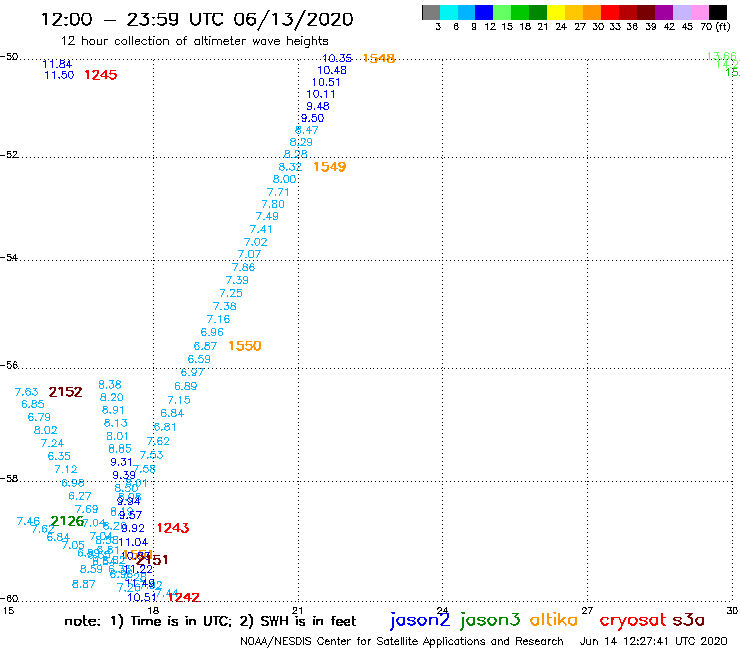Click the wave height value 8.32
This screenshot has height=650, width=740.
point(290,167)
